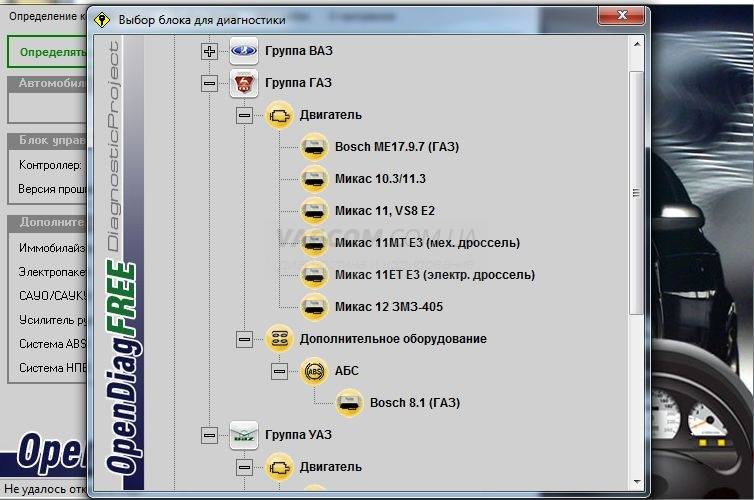Screen dimensions: 754x500
Task: Click the GAZ group logo icon
Action: (x=244, y=83)
